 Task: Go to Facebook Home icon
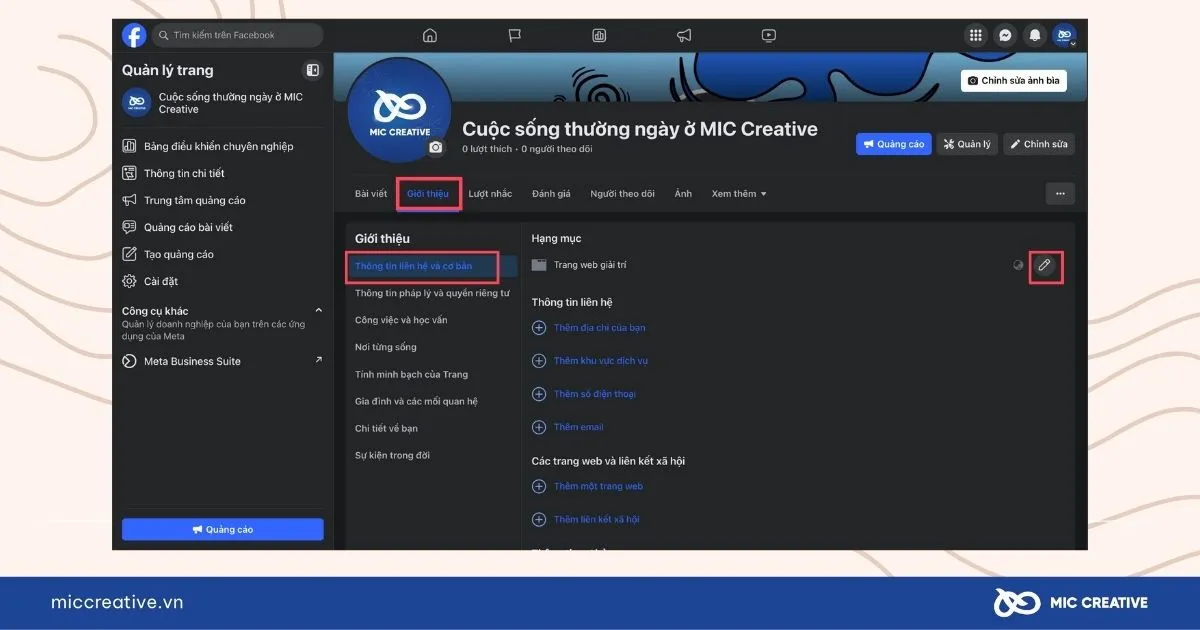click(x=430, y=35)
